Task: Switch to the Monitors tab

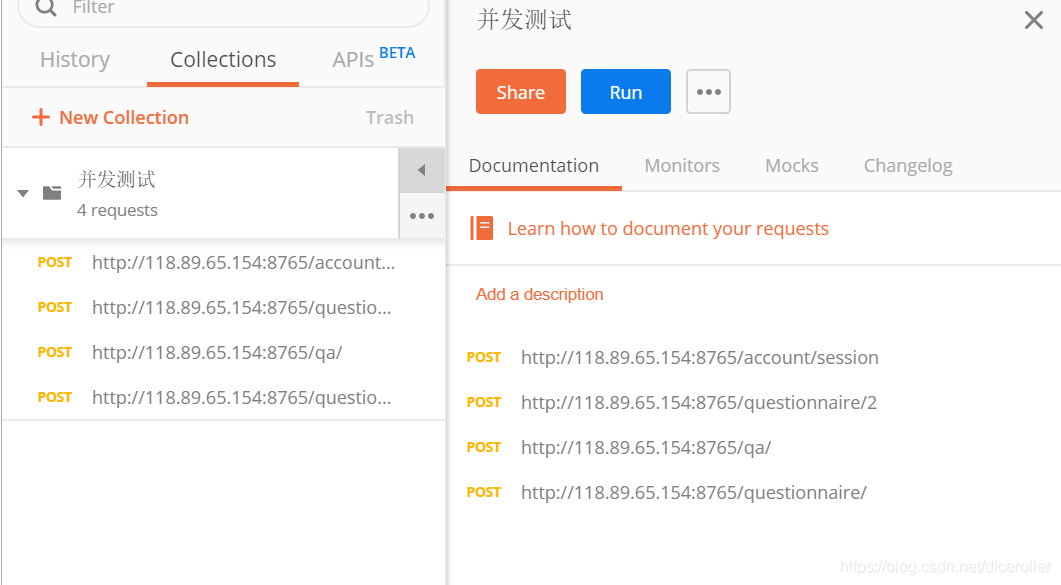Action: pos(682,166)
